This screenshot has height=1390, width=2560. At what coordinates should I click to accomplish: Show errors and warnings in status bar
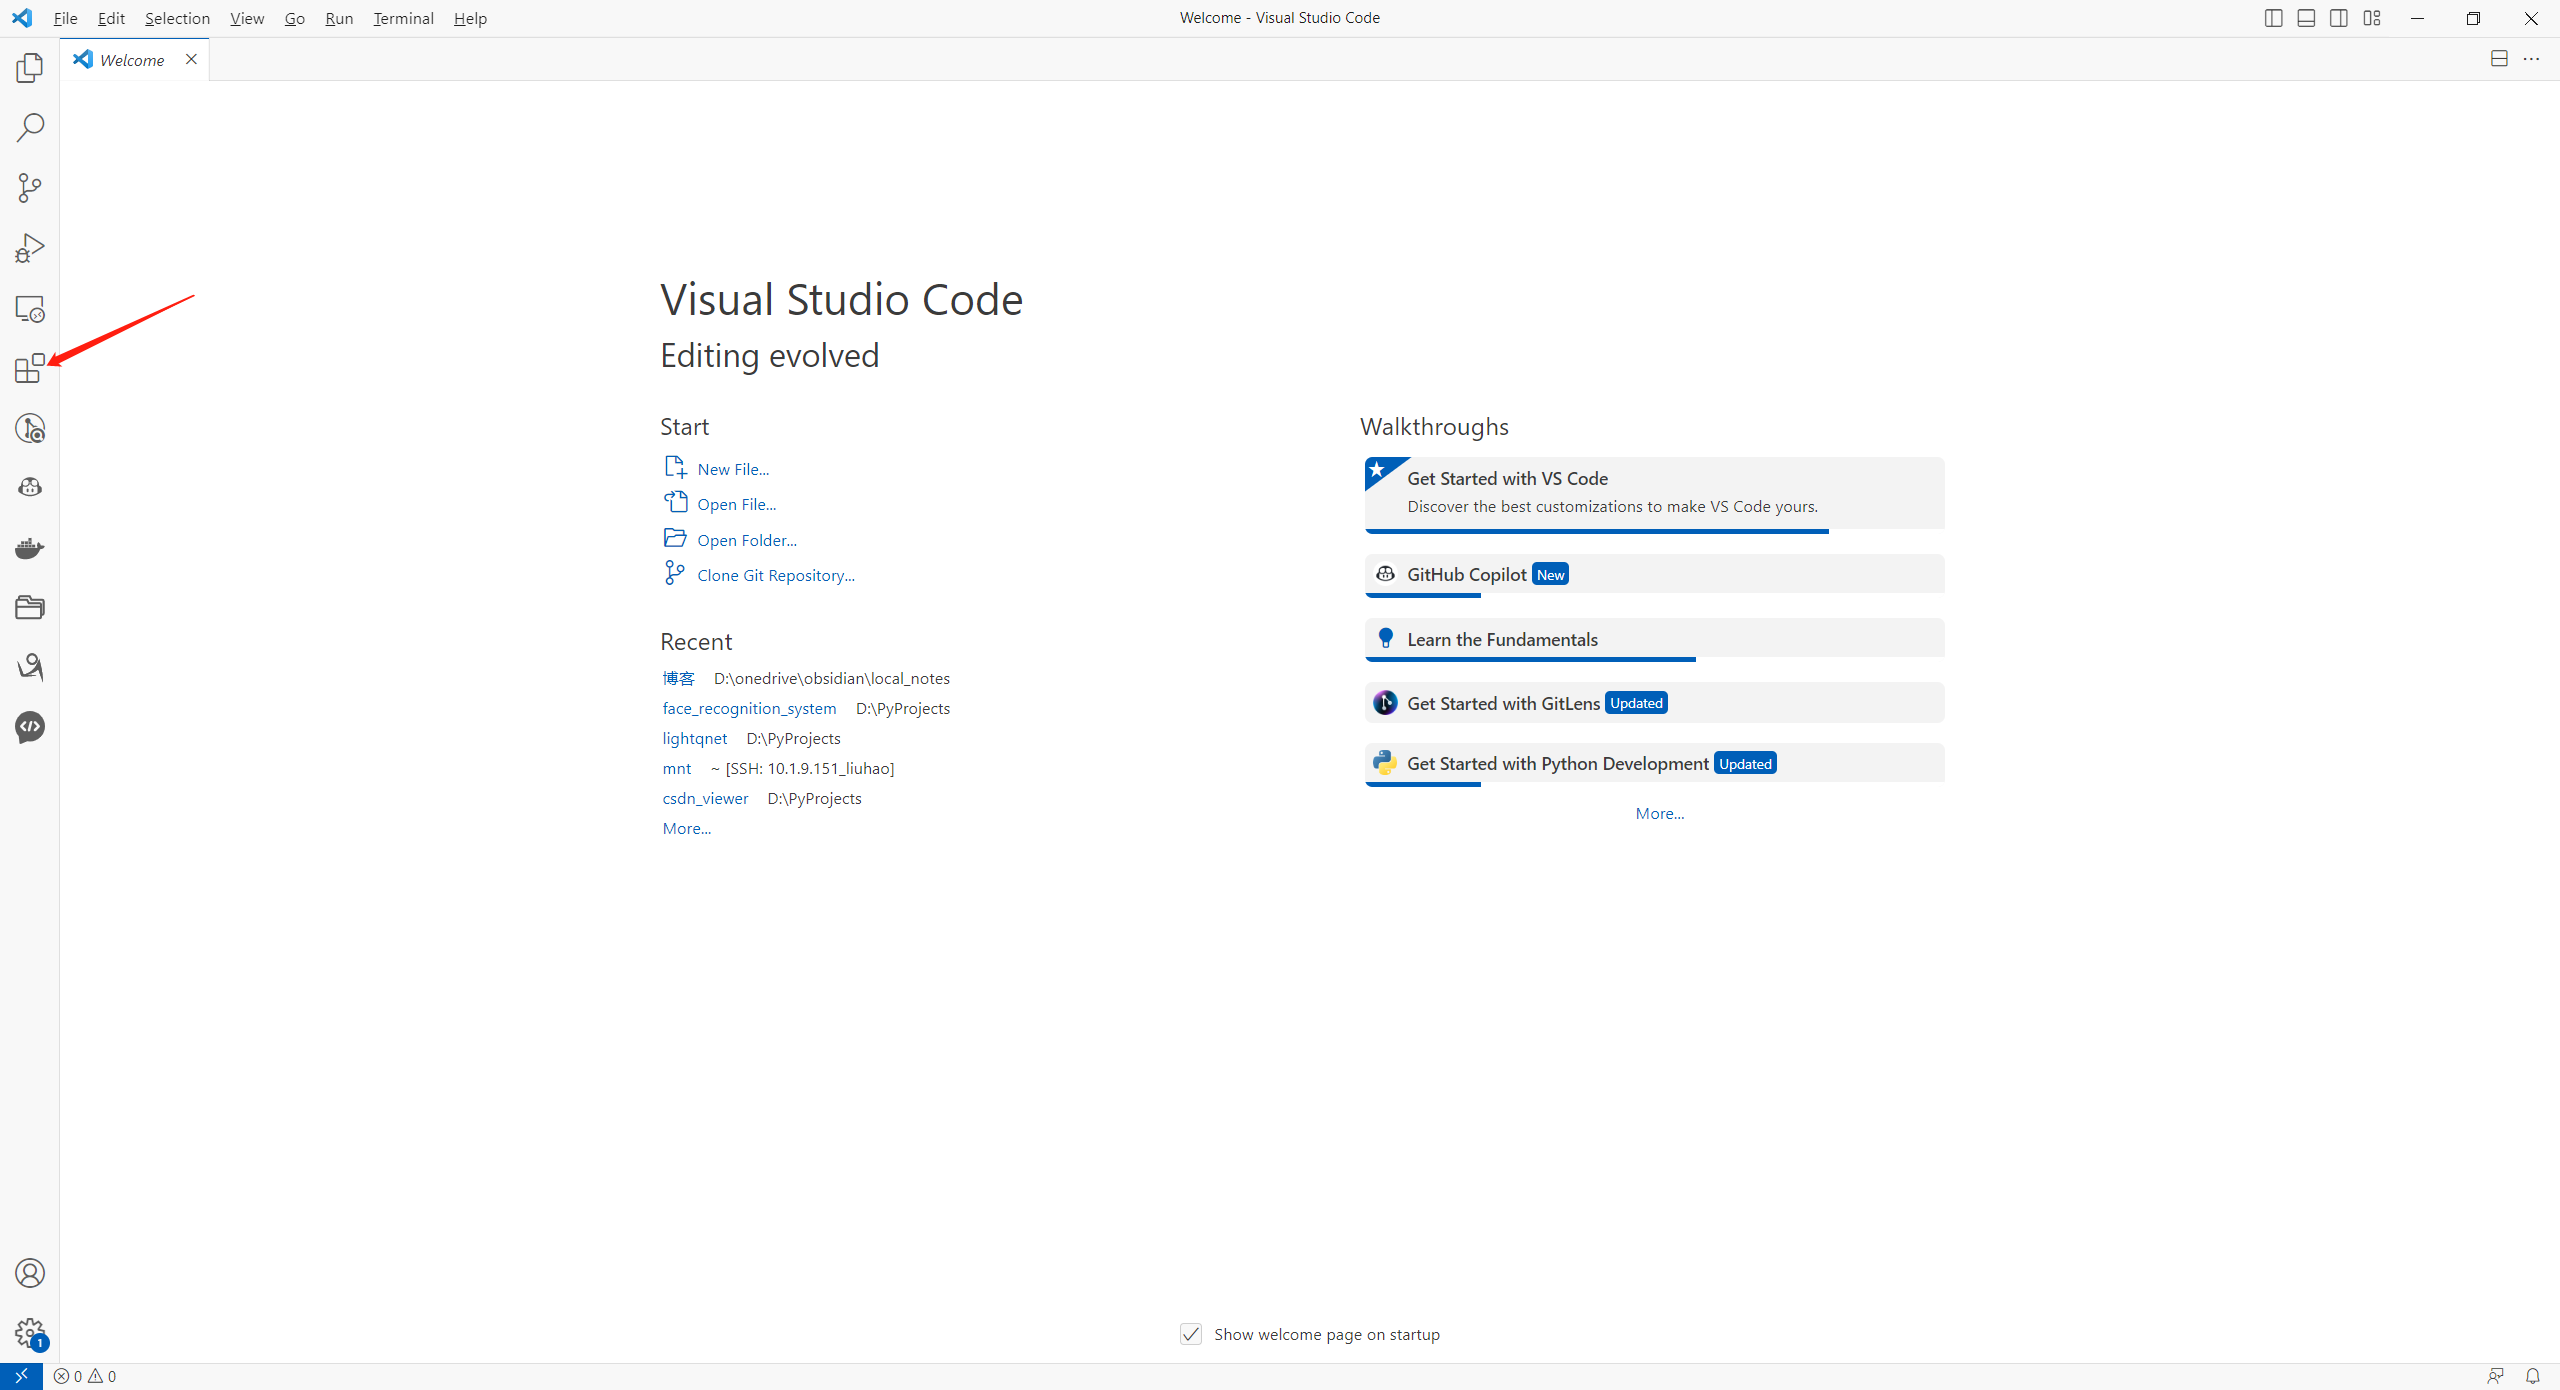click(x=85, y=1376)
